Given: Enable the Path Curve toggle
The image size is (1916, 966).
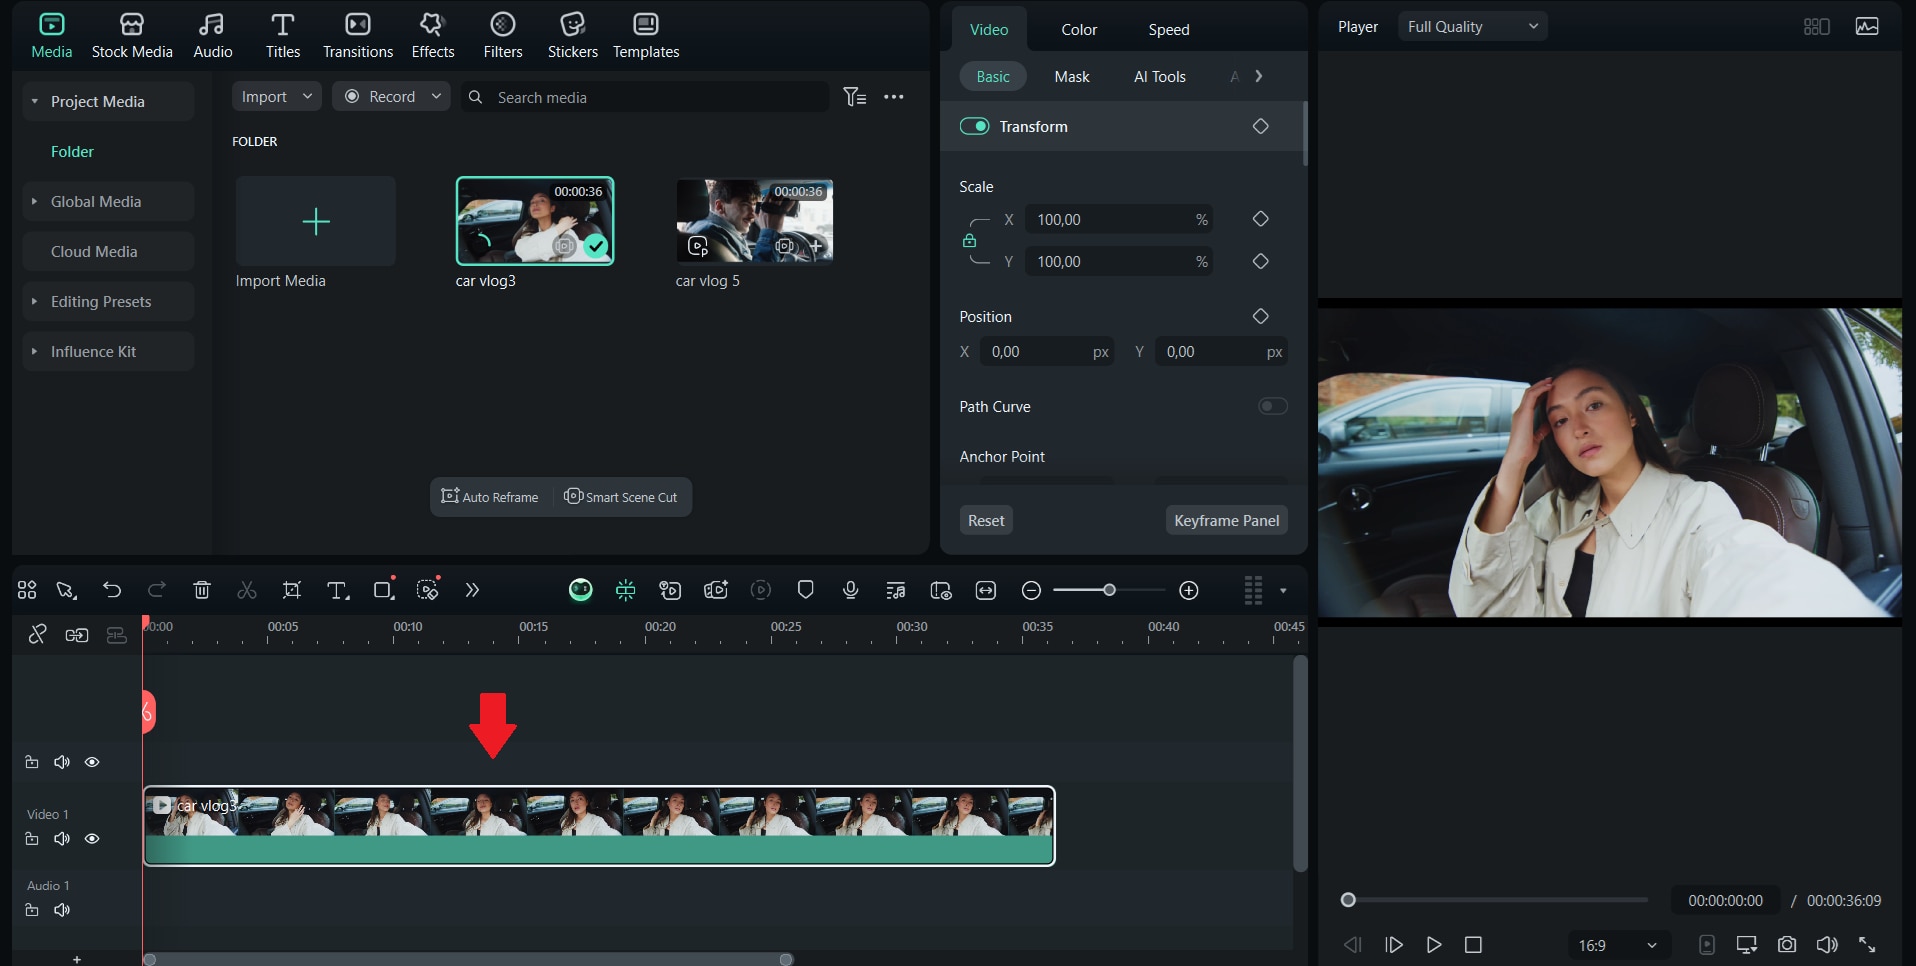Looking at the screenshot, I should [x=1272, y=406].
